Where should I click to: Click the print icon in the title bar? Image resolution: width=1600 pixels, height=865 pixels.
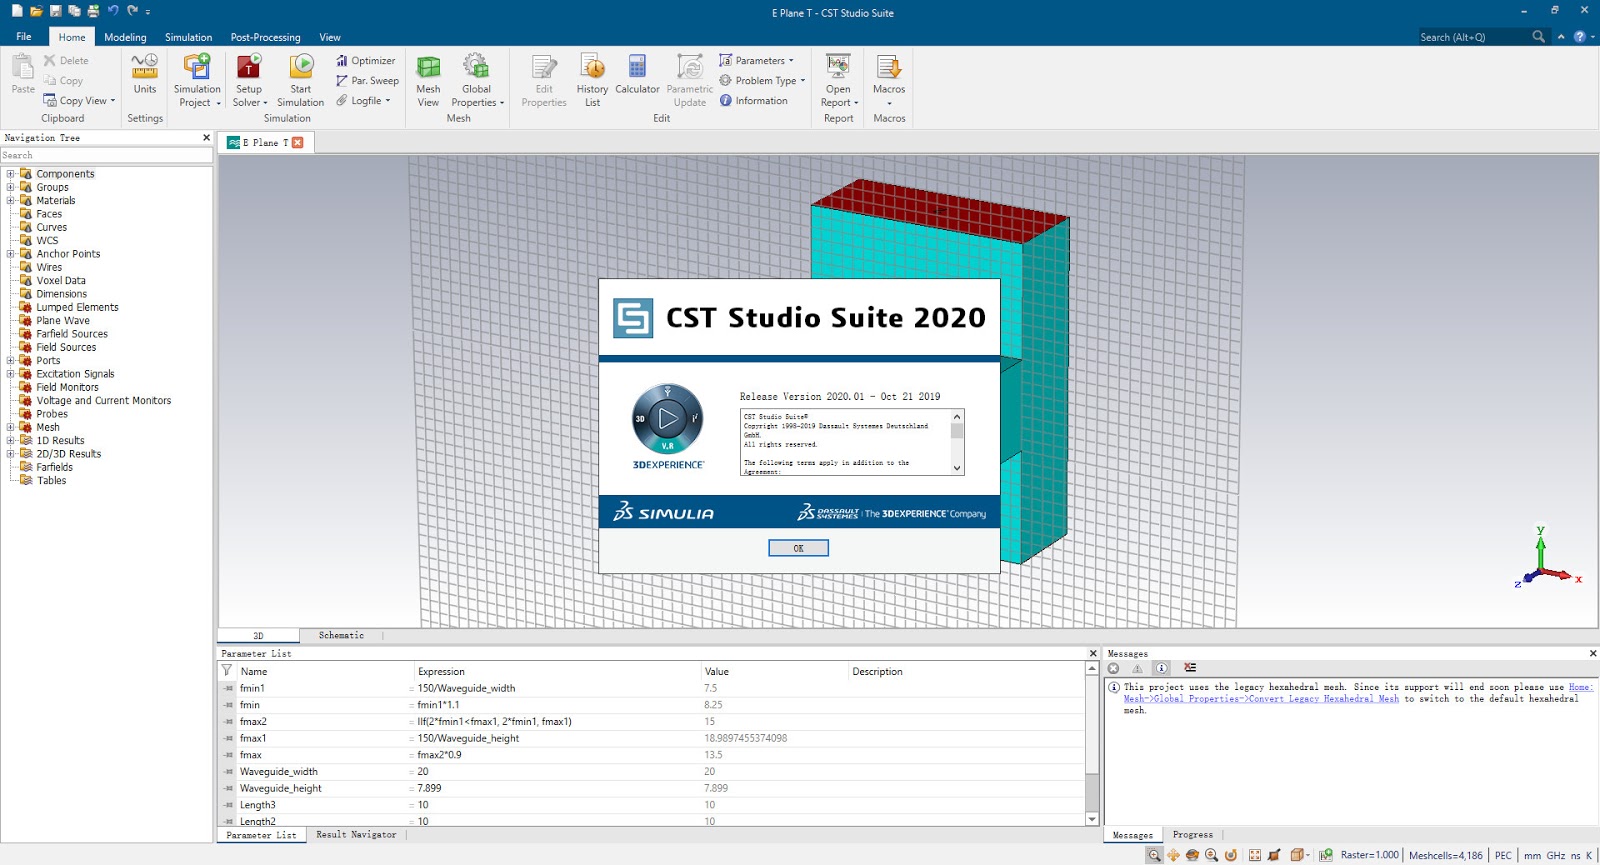point(93,11)
